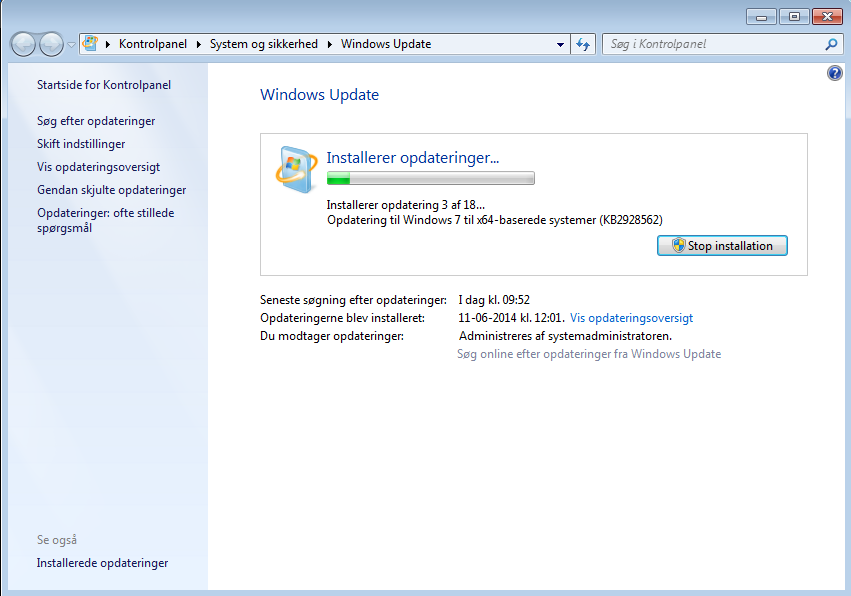Click Administreres af systemadministratoren text
Viewport: 851px width, 596px height.
[x=565, y=336]
